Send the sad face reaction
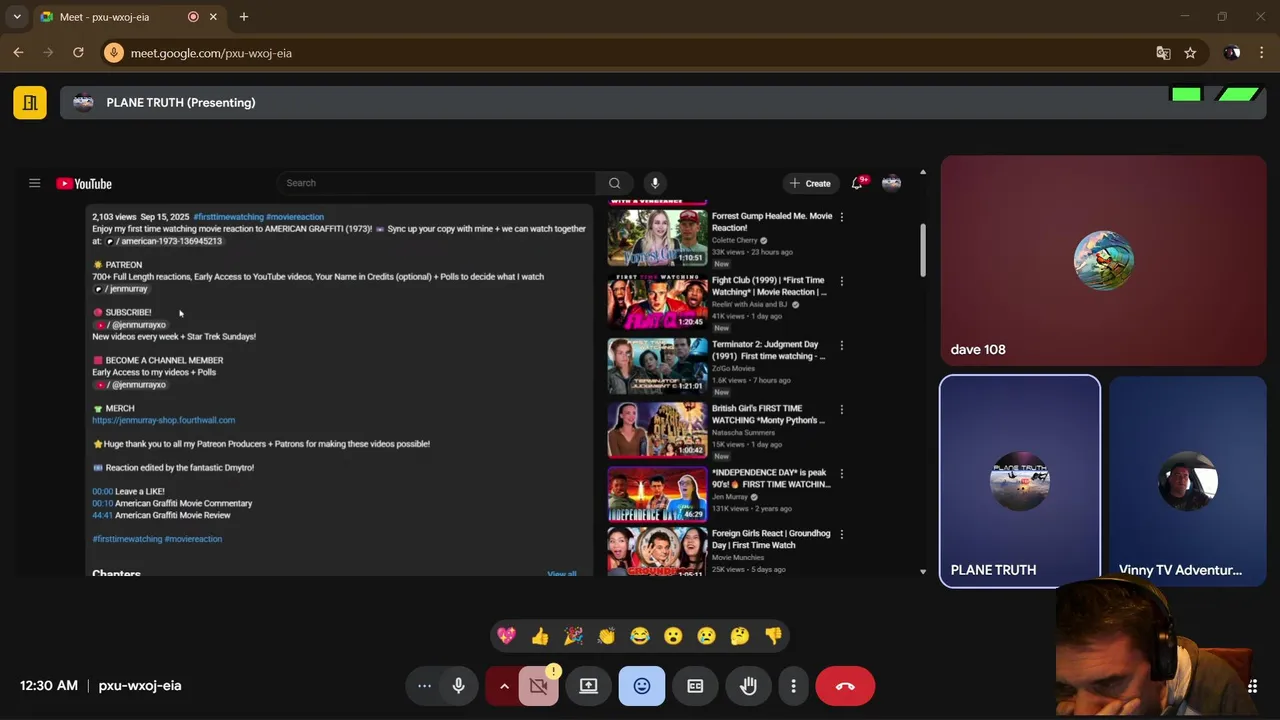Image resolution: width=1280 pixels, height=720 pixels. click(x=706, y=636)
